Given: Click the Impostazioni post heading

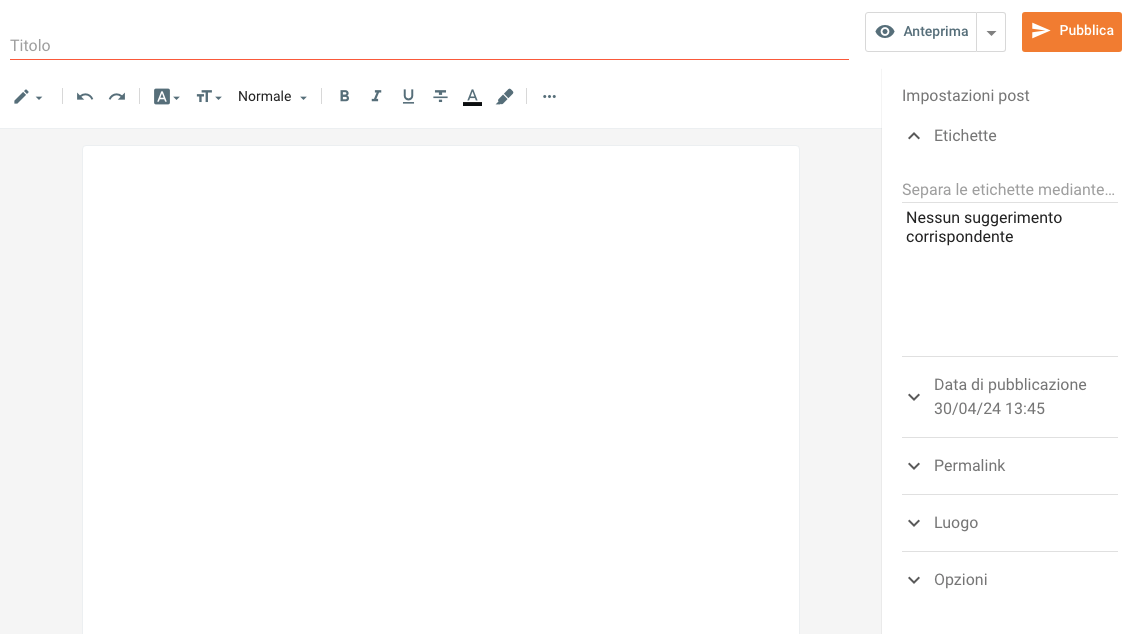Looking at the screenshot, I should coord(965,96).
